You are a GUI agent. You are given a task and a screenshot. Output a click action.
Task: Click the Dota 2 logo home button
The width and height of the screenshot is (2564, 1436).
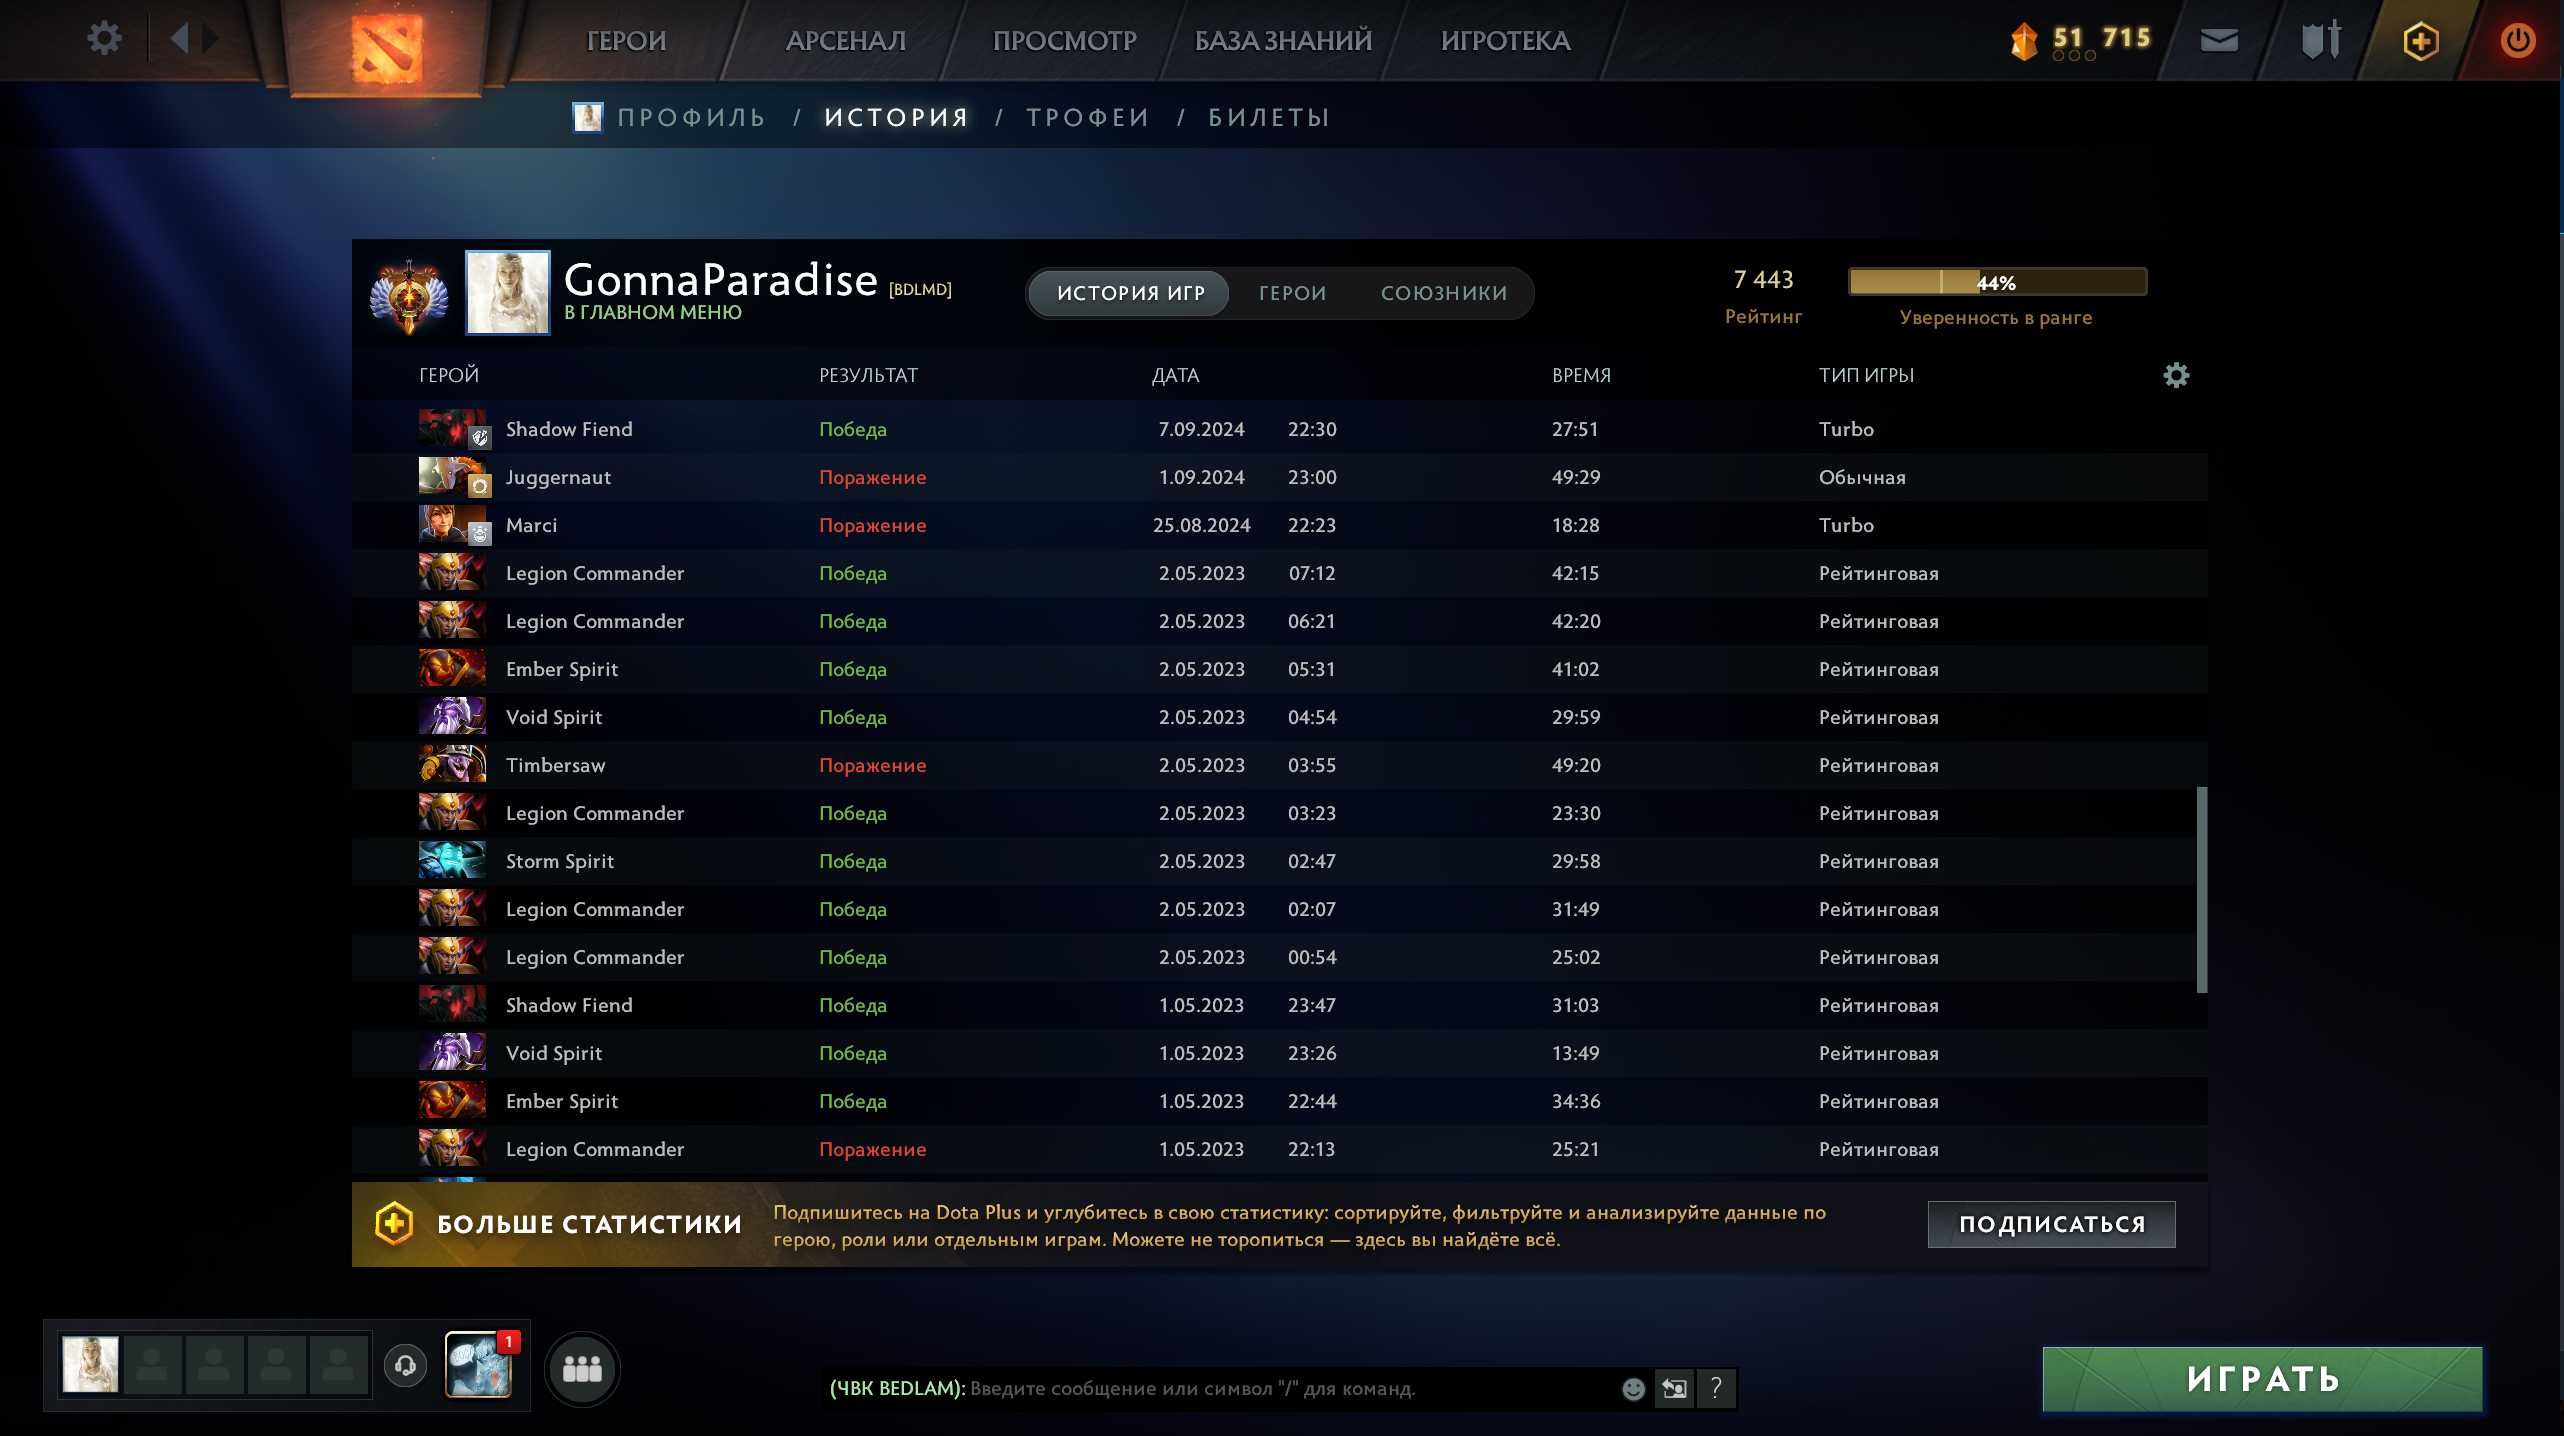387,47
